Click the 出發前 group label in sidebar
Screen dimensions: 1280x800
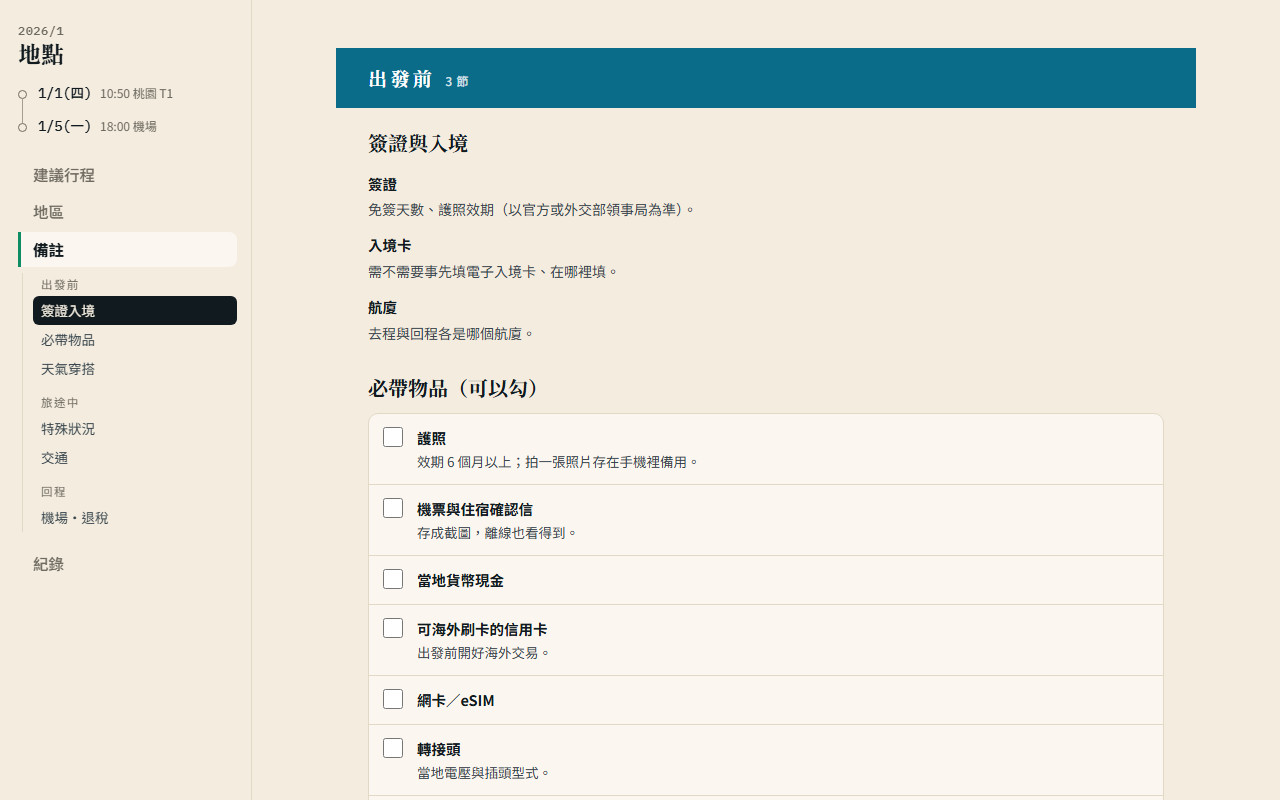[60, 285]
